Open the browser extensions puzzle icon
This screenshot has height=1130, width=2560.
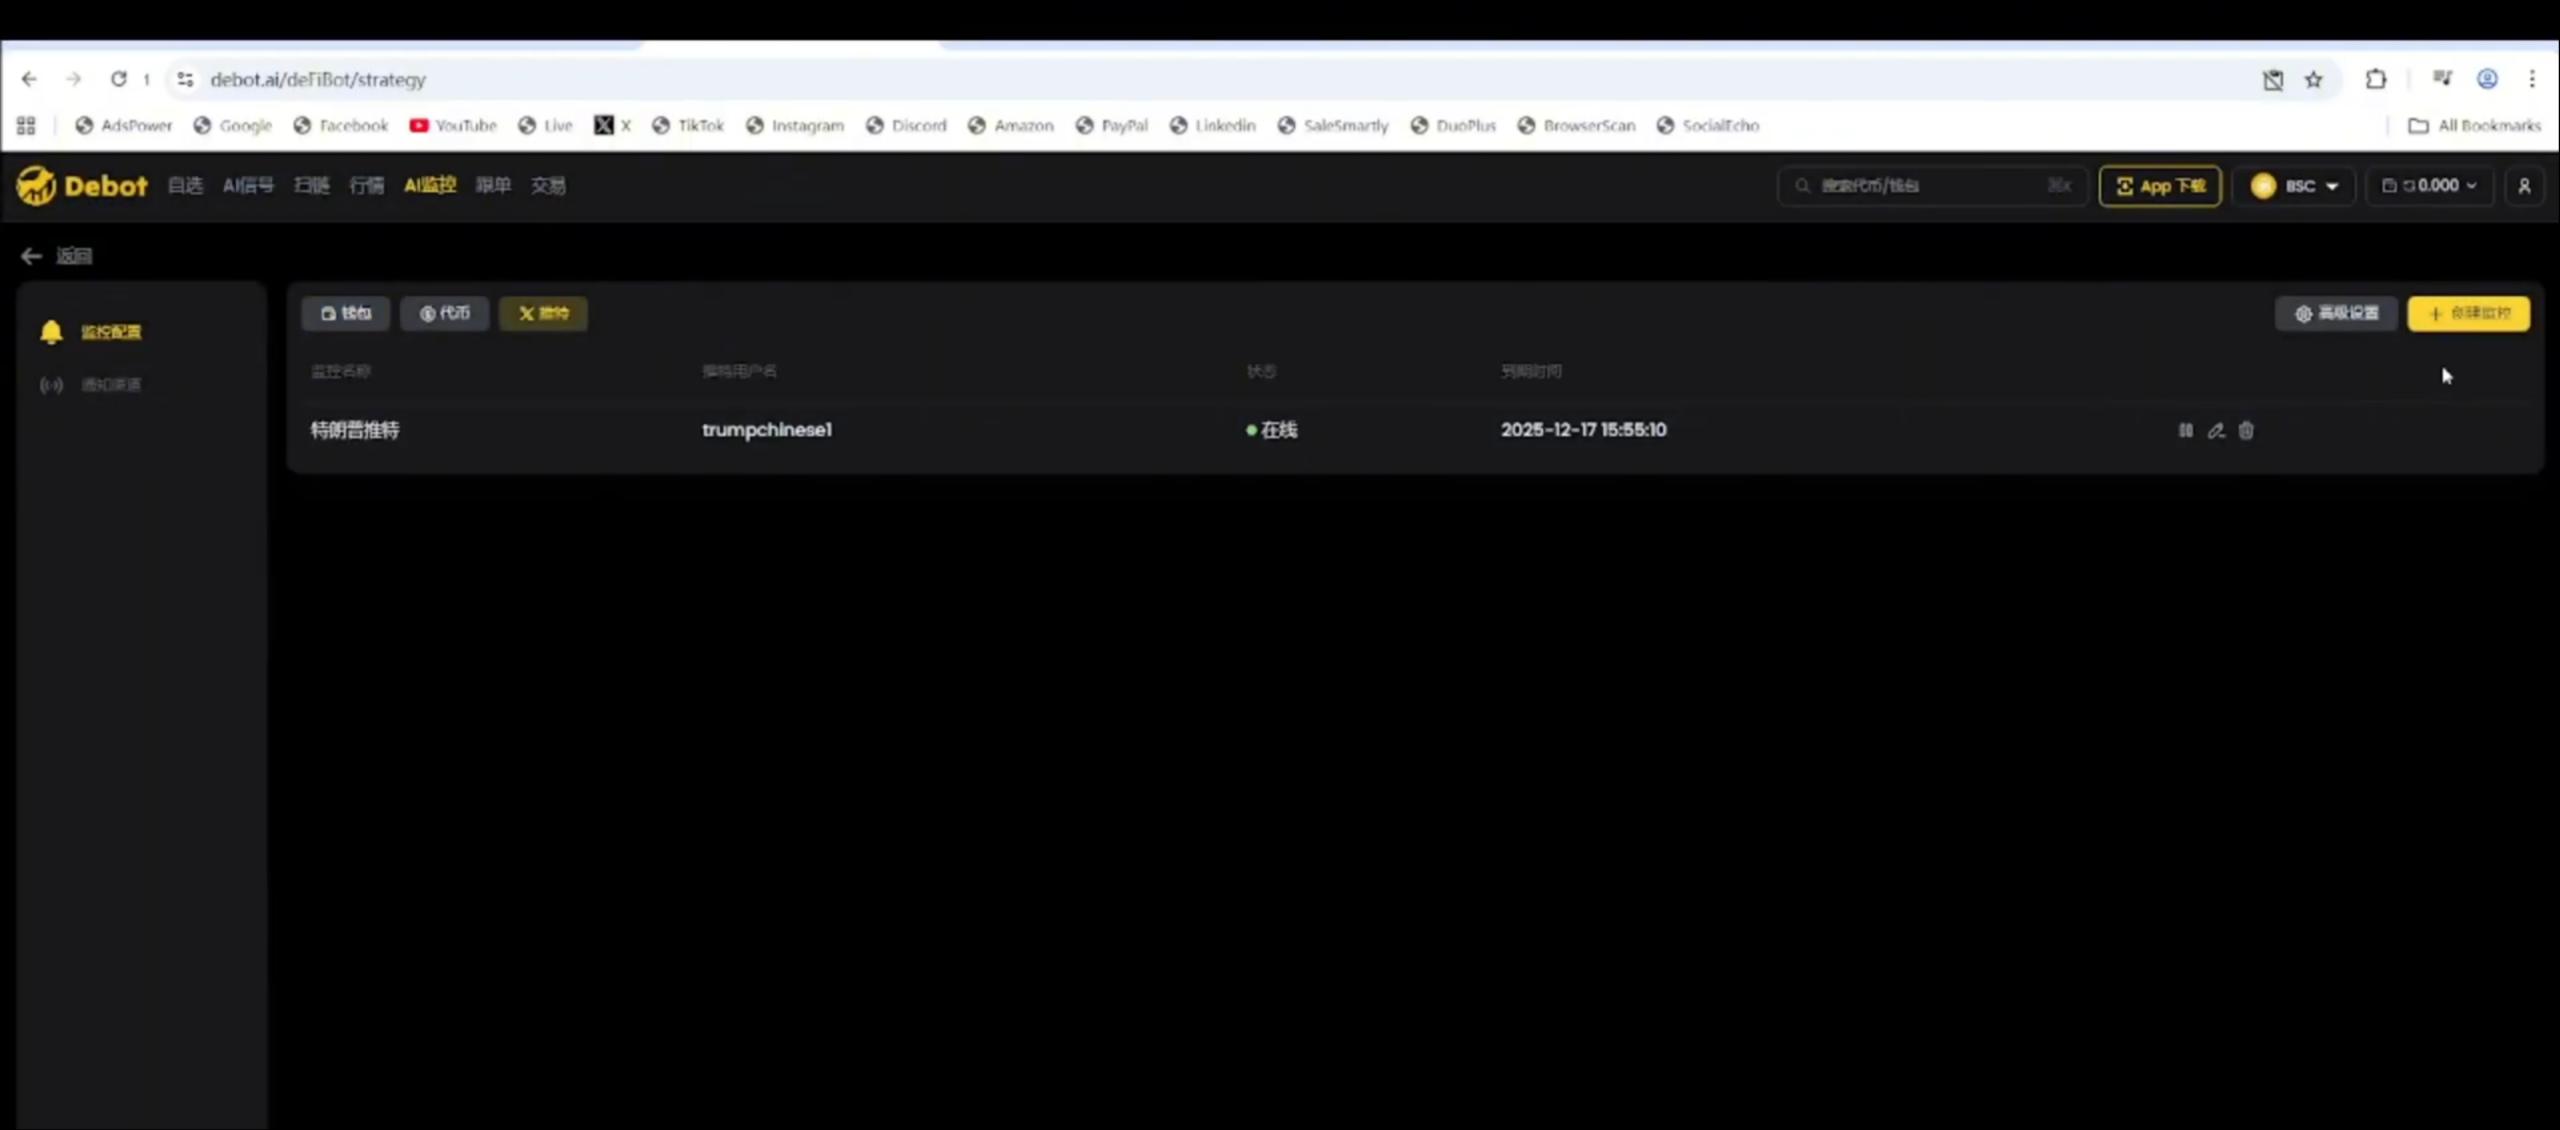[2376, 80]
